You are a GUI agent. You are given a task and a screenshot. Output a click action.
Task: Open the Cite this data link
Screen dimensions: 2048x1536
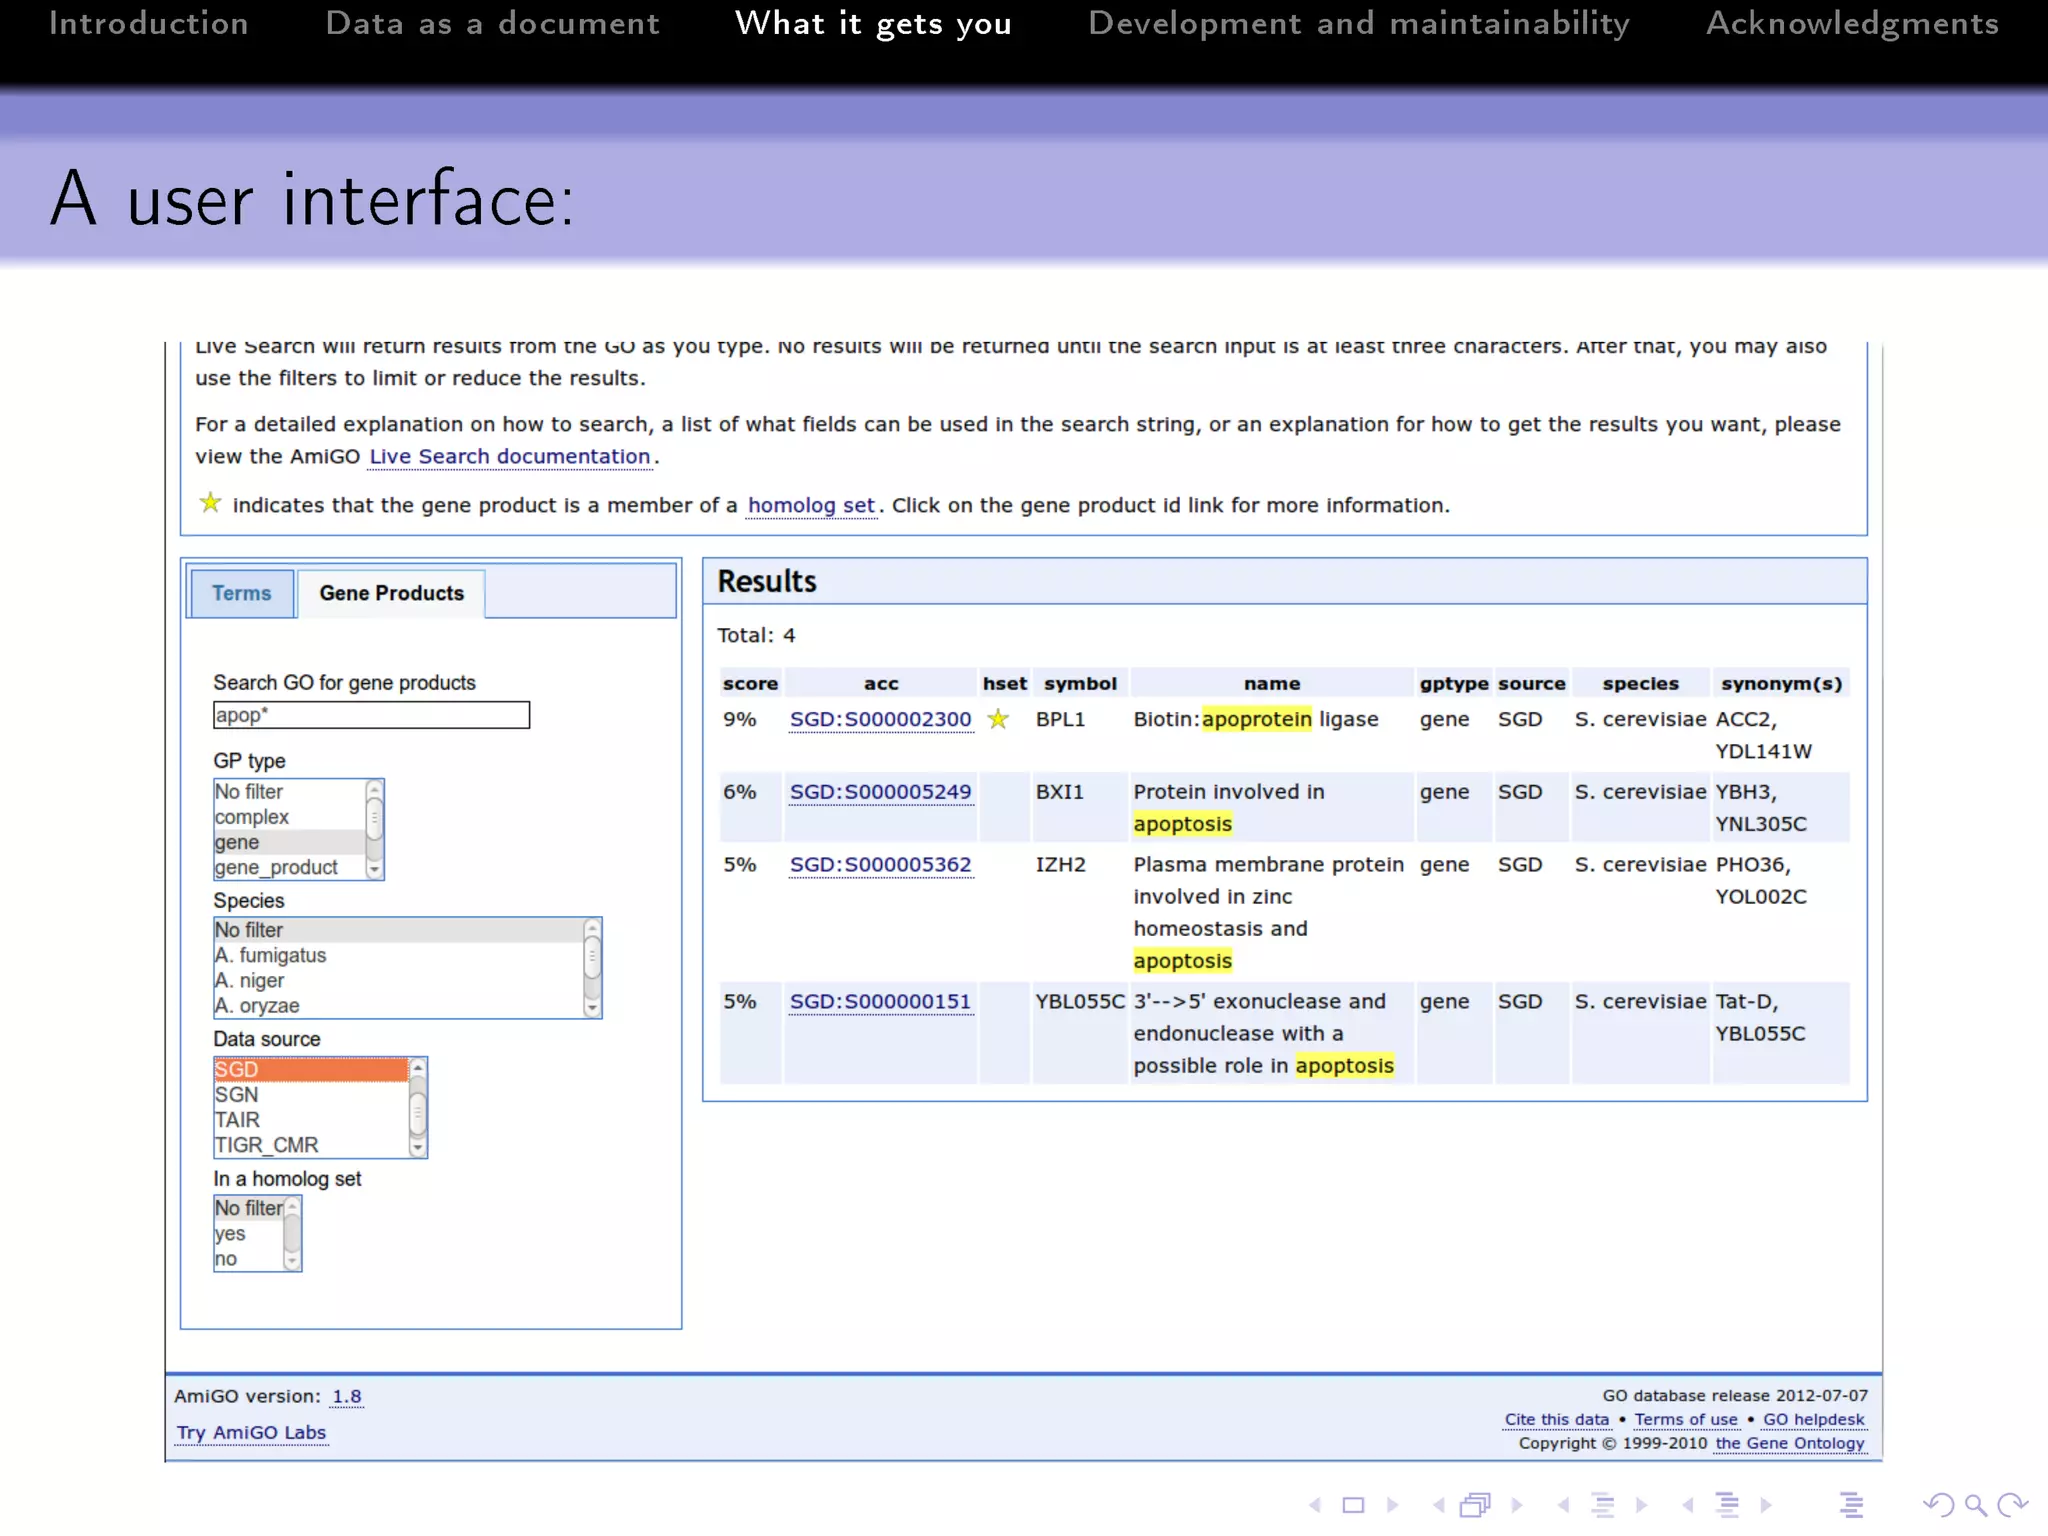[1557, 1419]
